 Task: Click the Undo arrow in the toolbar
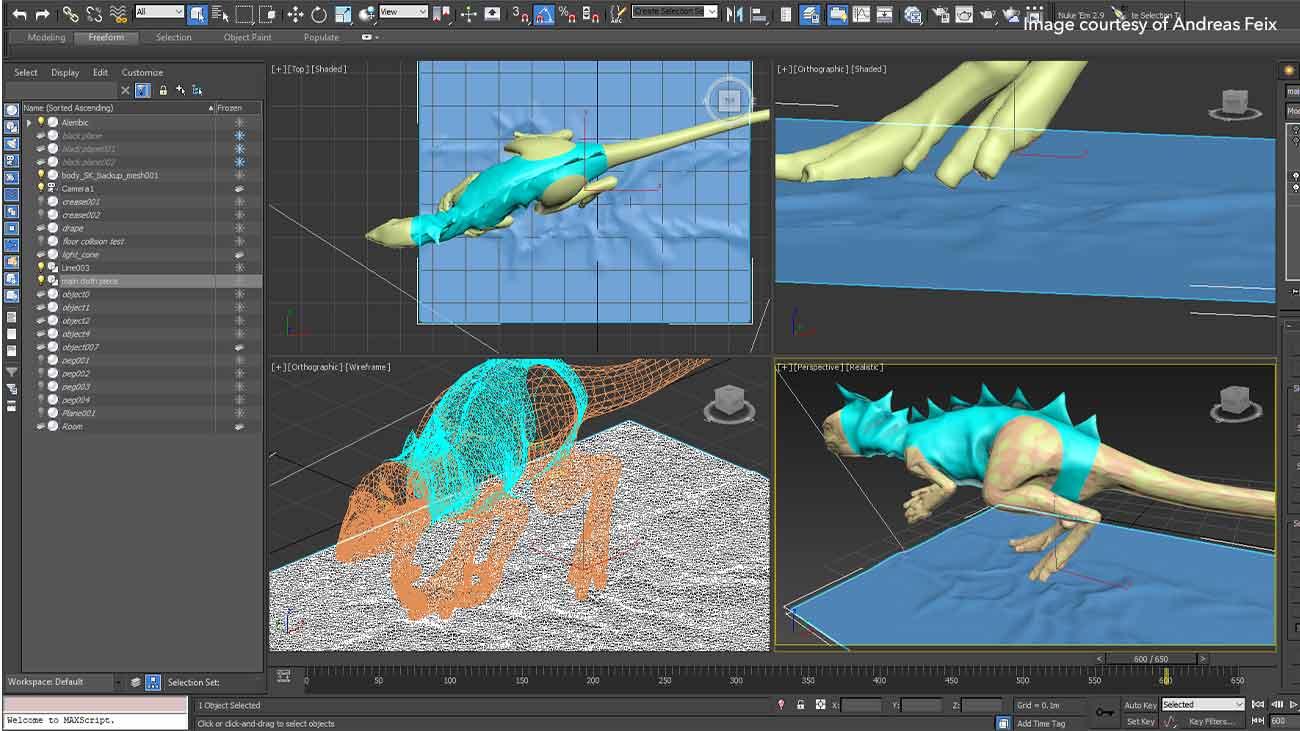click(x=19, y=14)
